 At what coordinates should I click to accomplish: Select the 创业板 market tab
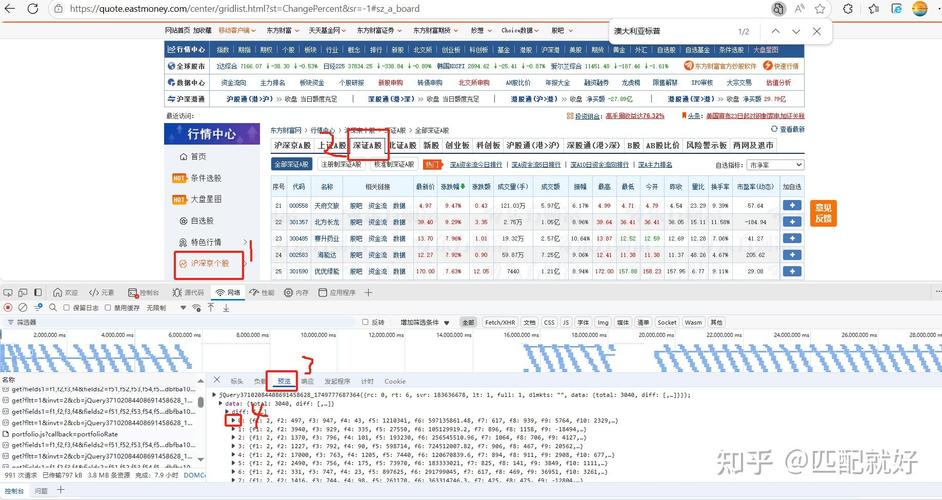coord(457,145)
